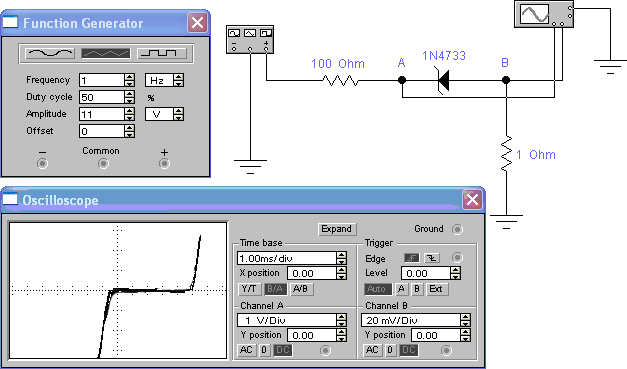Set Channel A coupling to 0
Viewport: 627px width, 369px height.
pyautogui.click(x=264, y=350)
